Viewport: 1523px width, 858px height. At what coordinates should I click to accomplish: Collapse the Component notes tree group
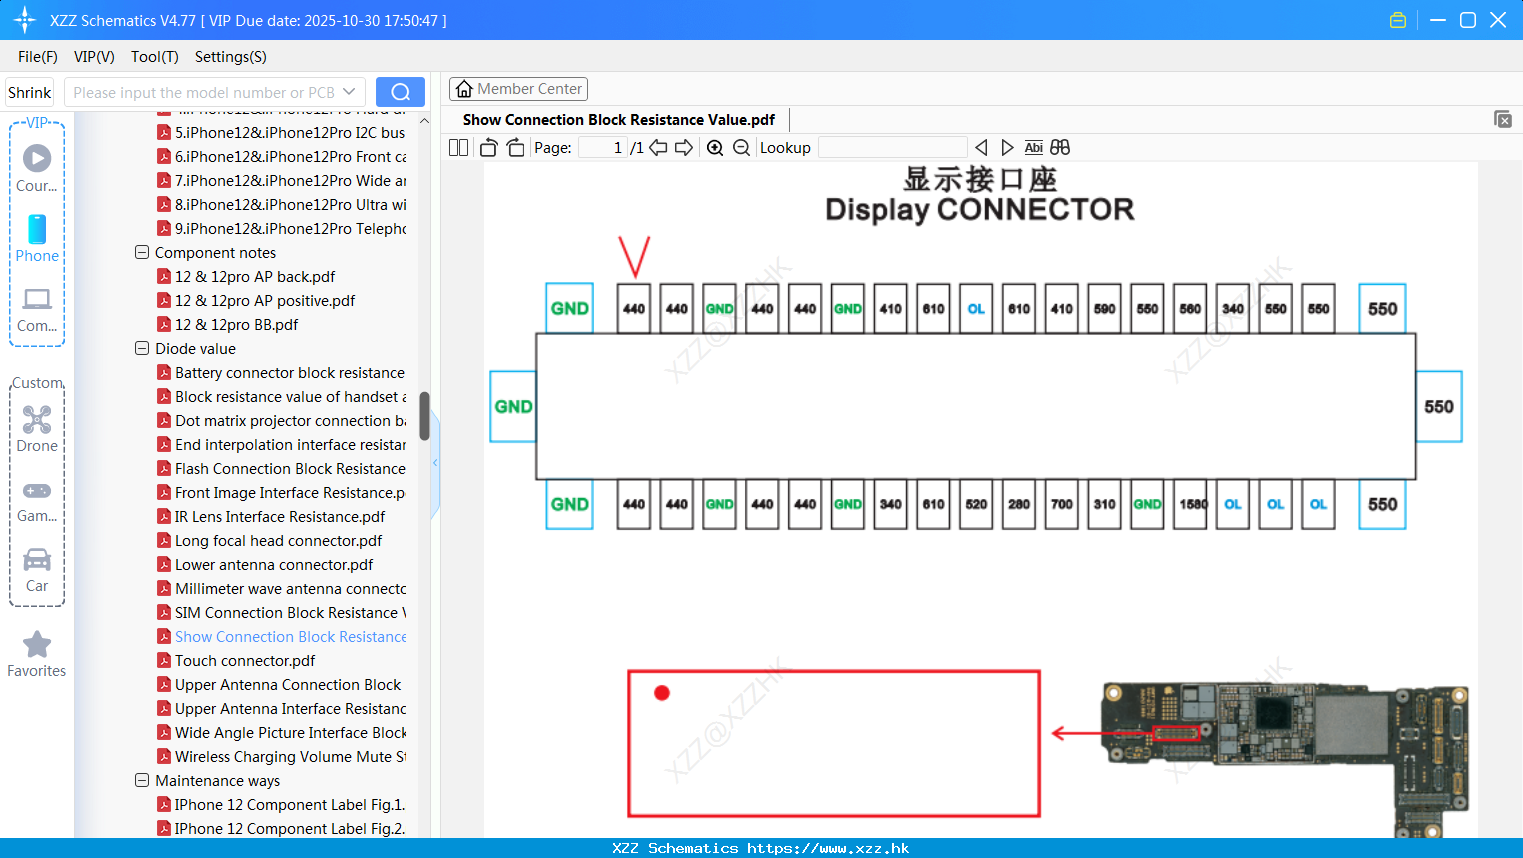[x=142, y=252]
